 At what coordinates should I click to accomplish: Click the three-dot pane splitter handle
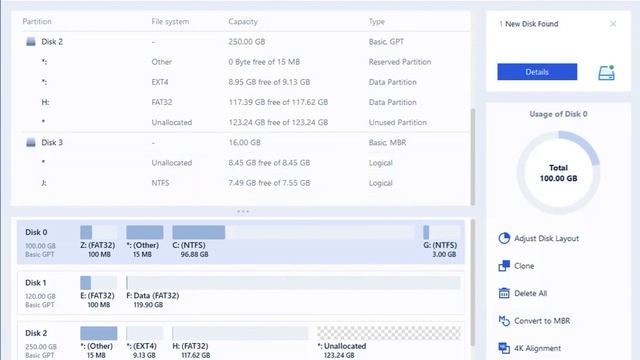click(x=243, y=211)
